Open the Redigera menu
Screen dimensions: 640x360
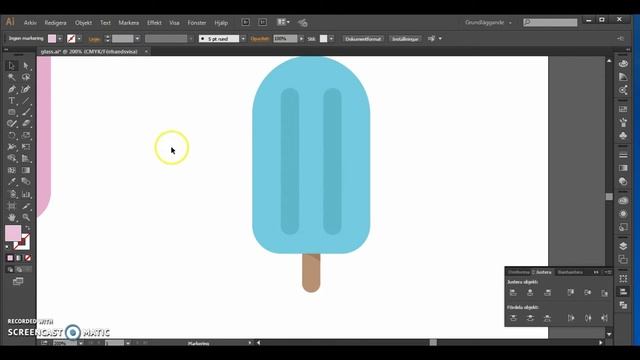(x=56, y=23)
